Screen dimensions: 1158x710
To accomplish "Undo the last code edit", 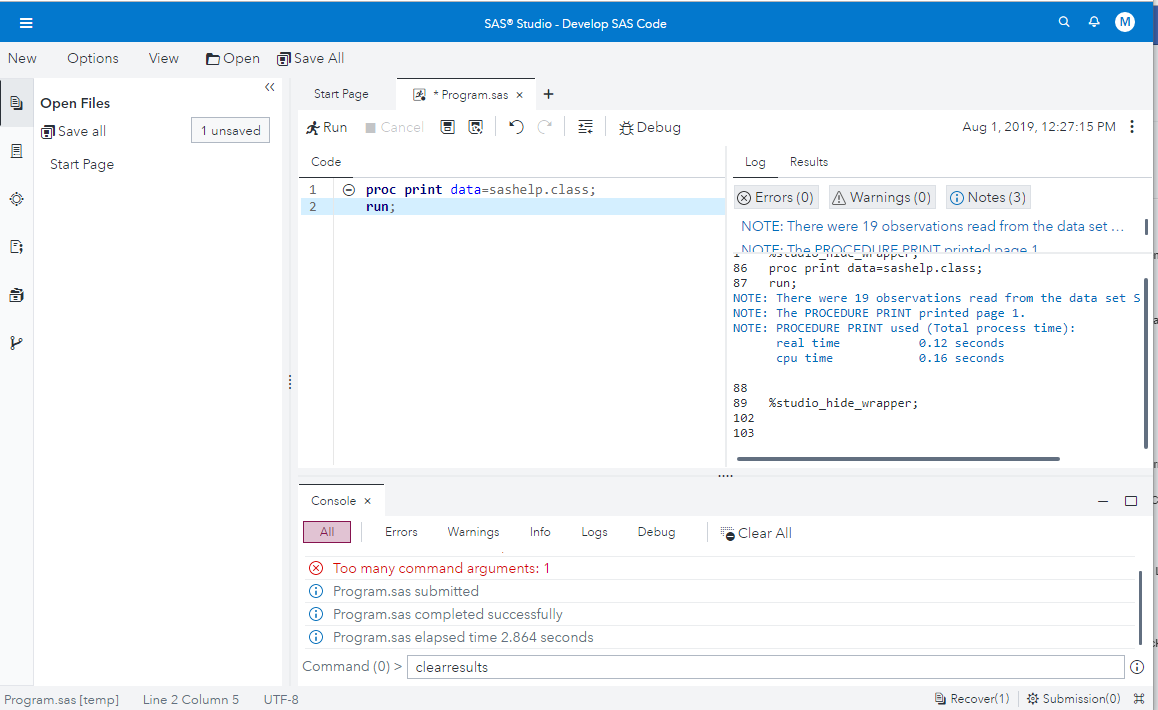I will 516,127.
